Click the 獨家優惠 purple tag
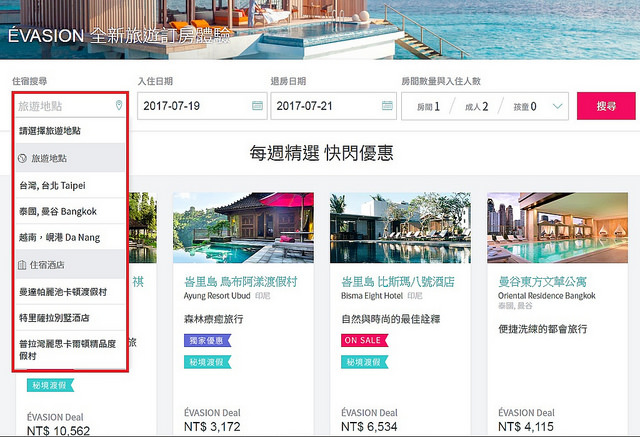The image size is (640, 437). [207, 340]
